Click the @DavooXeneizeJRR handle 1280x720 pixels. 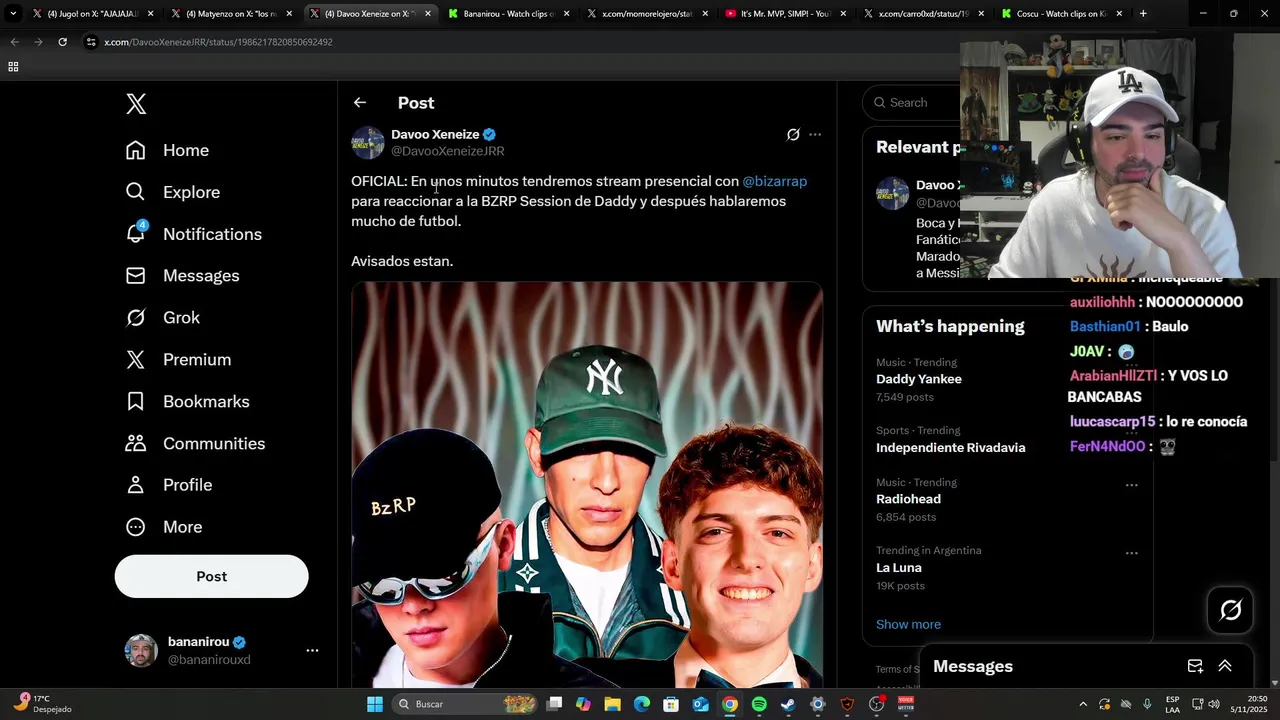point(447,151)
